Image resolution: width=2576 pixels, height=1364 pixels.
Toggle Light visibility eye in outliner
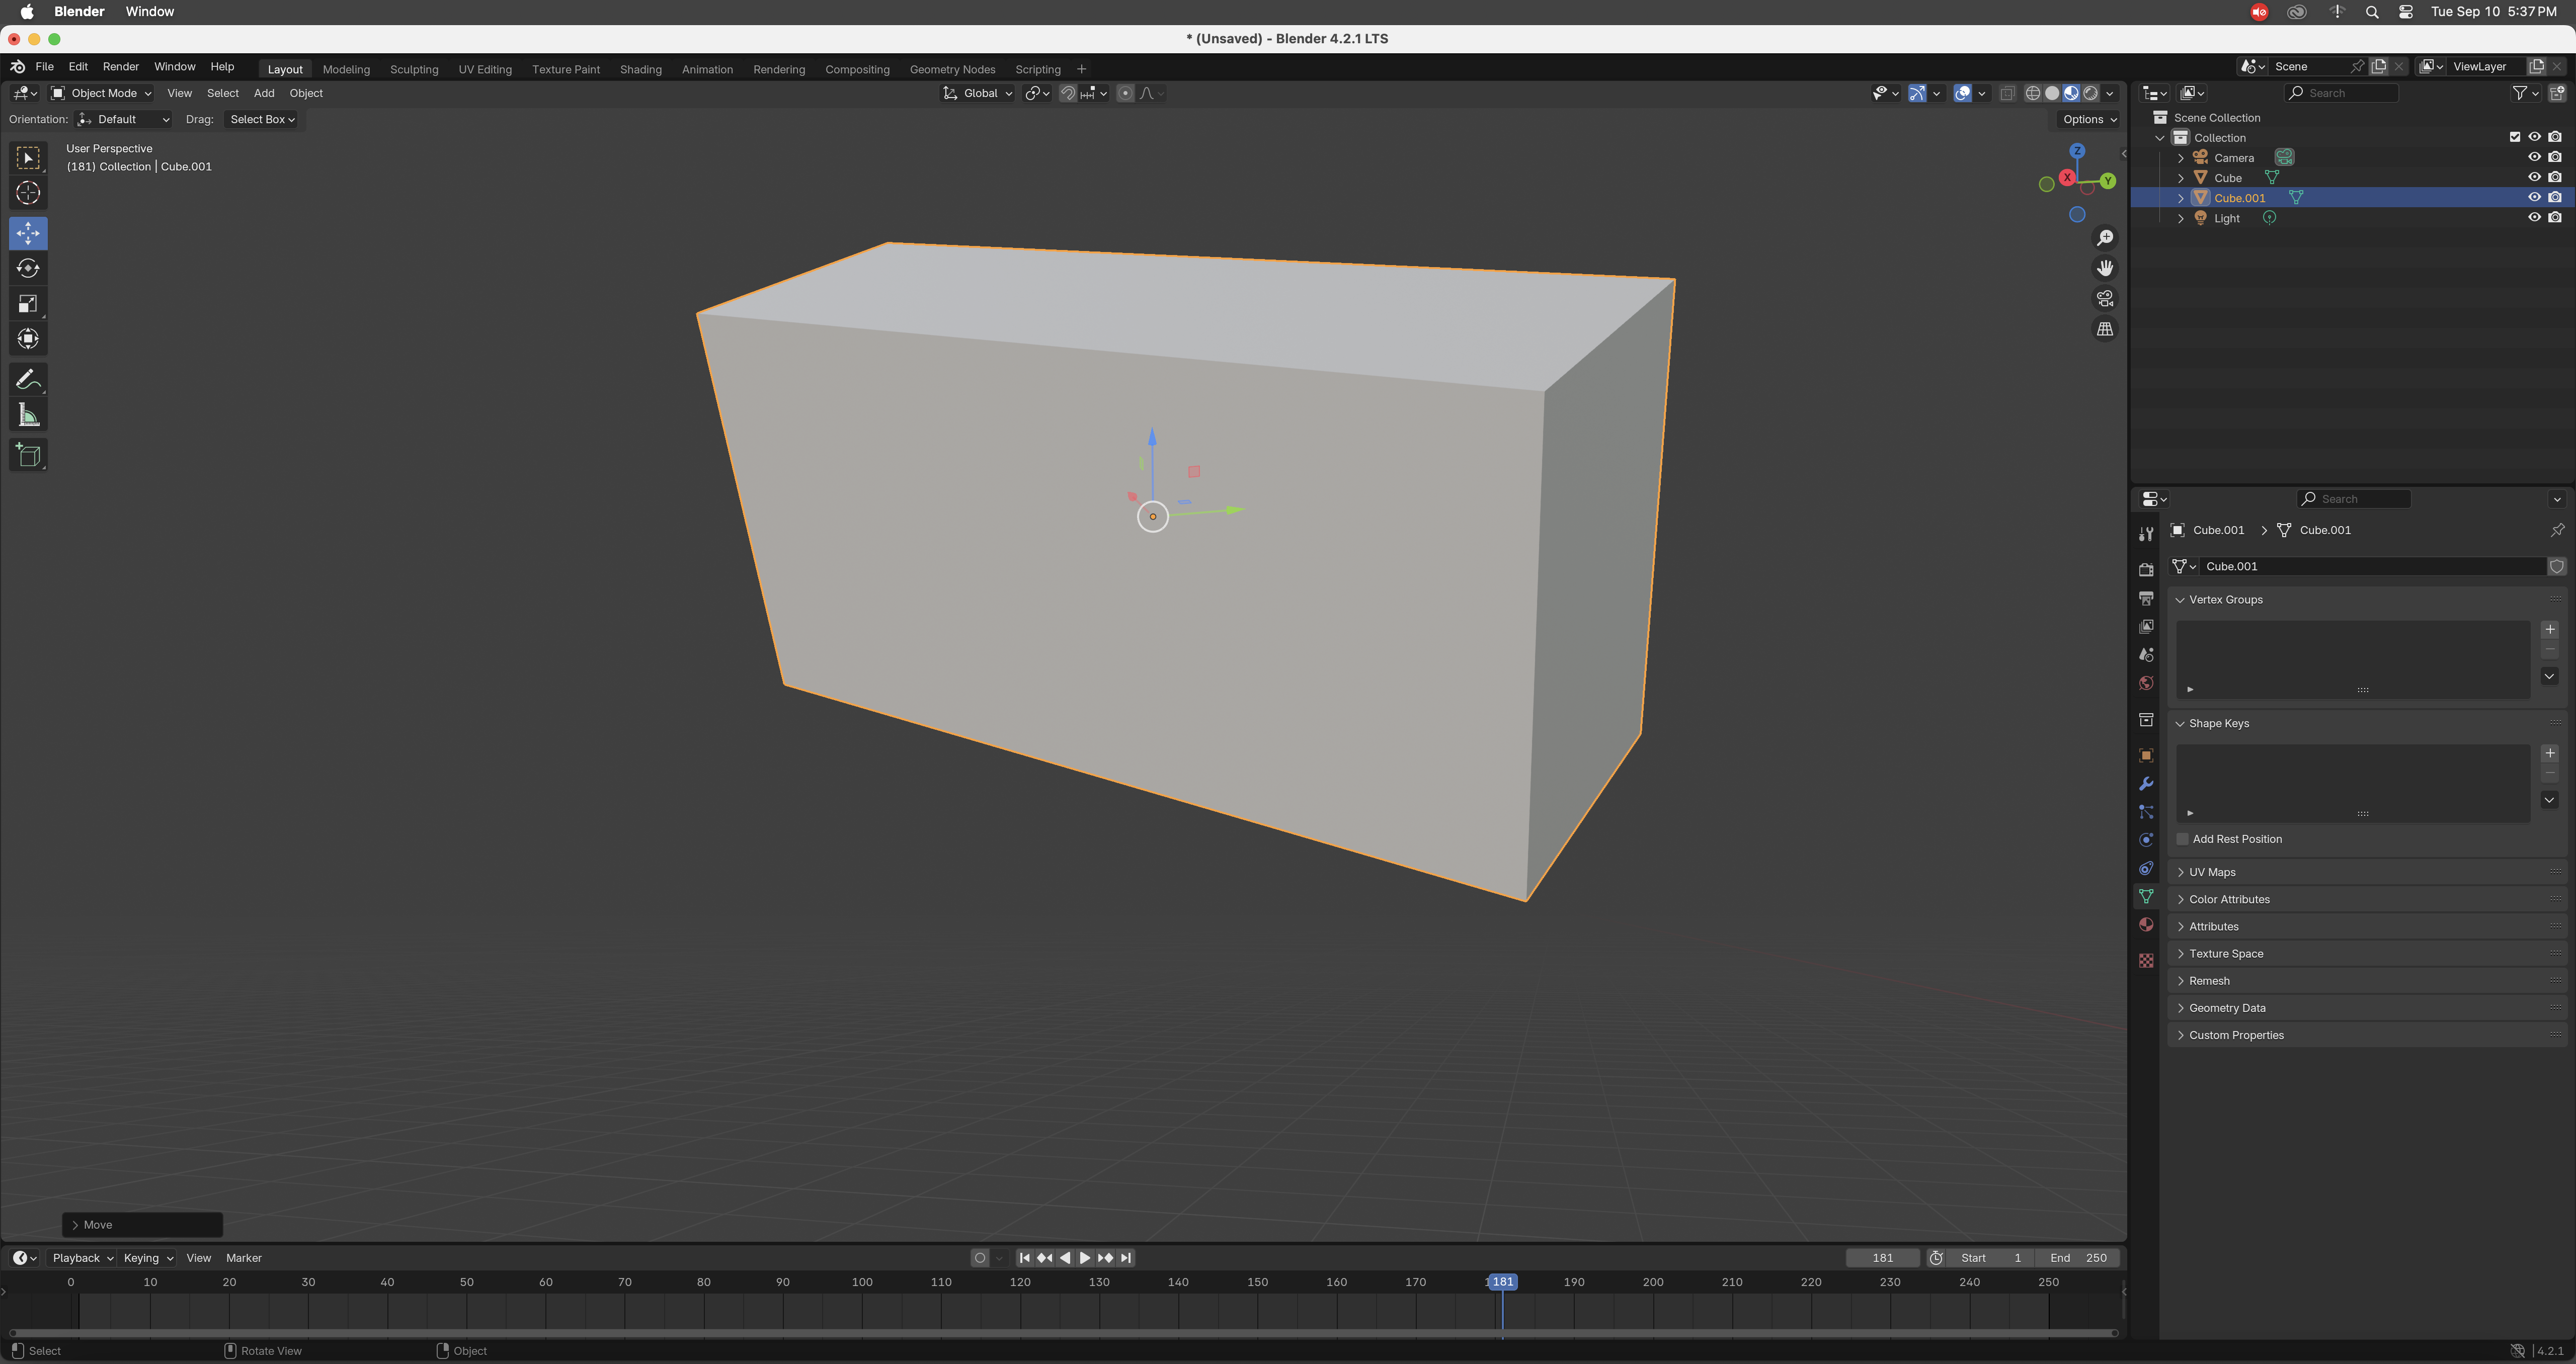2534,218
